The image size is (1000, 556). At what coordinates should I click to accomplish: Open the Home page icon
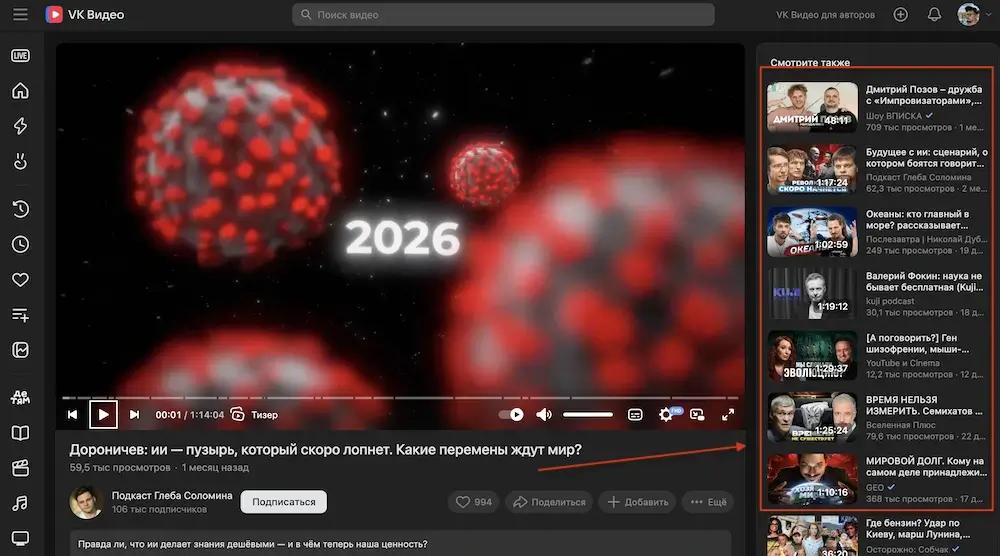click(x=20, y=91)
